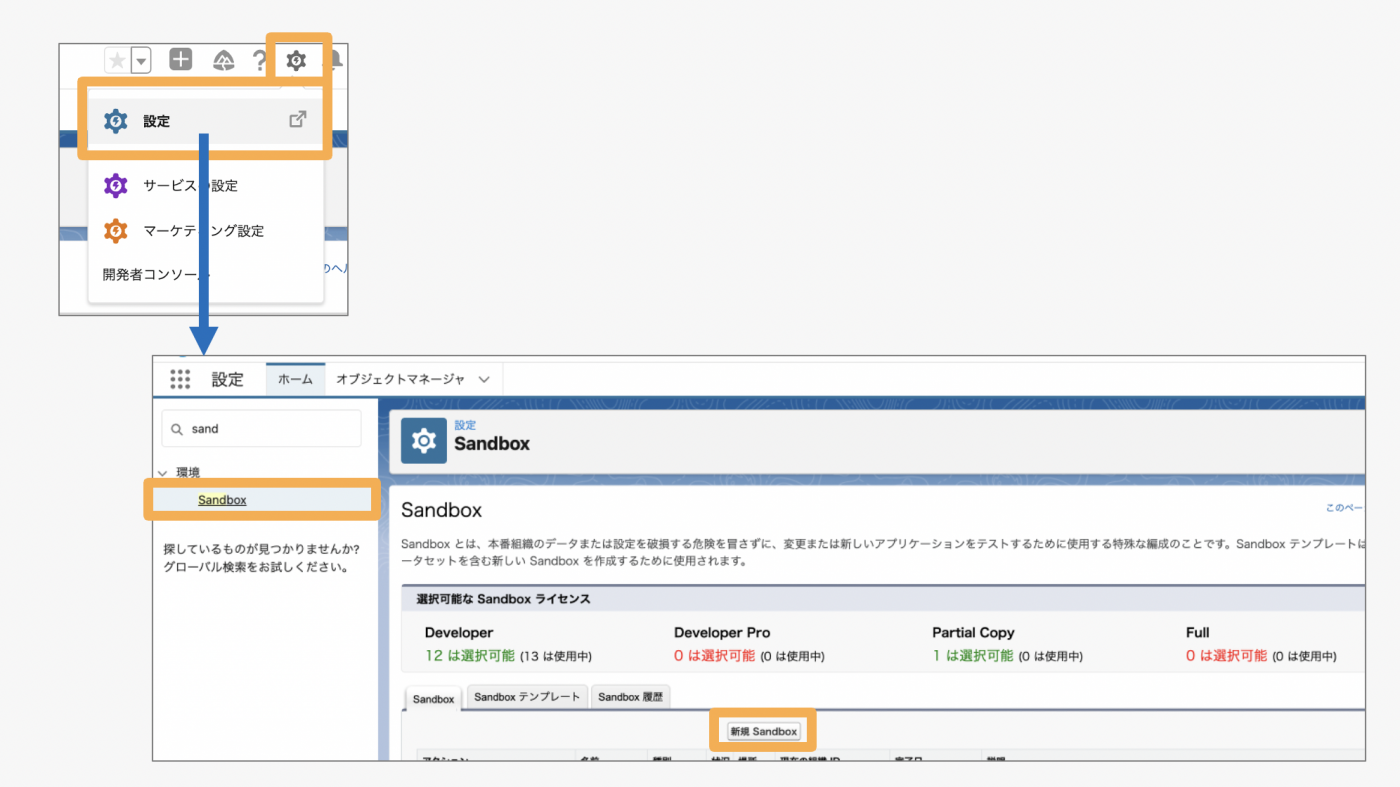Open the global actions plus icon
This screenshot has height=787, width=1400.
click(x=180, y=60)
